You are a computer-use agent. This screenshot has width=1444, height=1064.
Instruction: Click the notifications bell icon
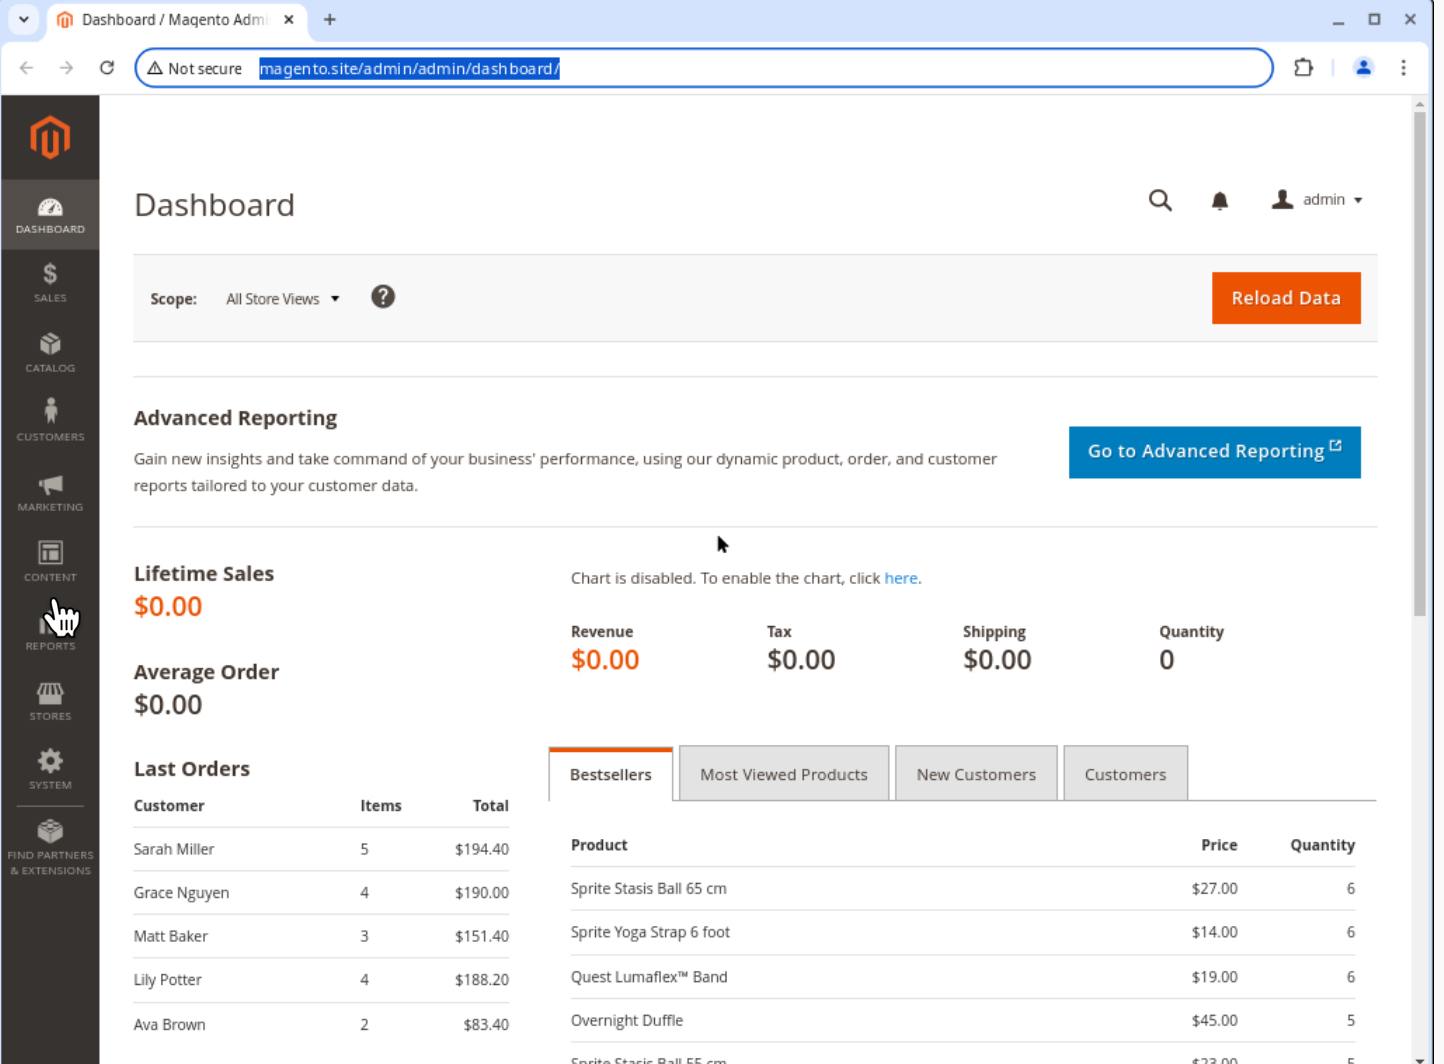(1219, 201)
